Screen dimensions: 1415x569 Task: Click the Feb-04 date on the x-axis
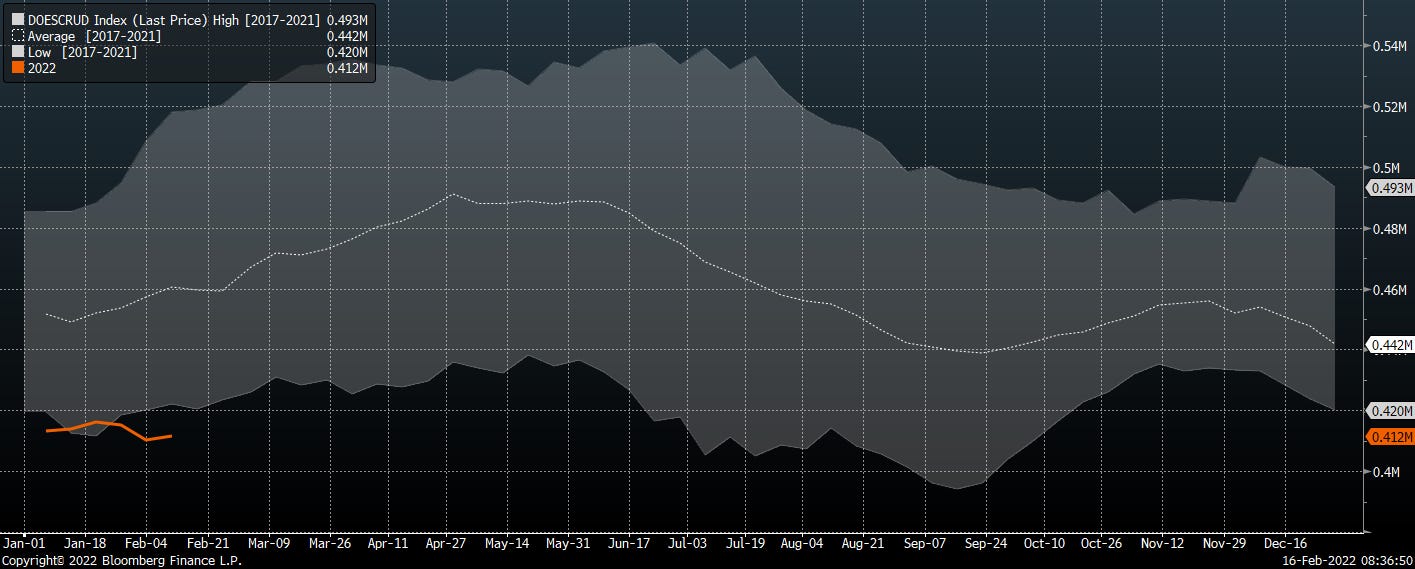(x=146, y=543)
